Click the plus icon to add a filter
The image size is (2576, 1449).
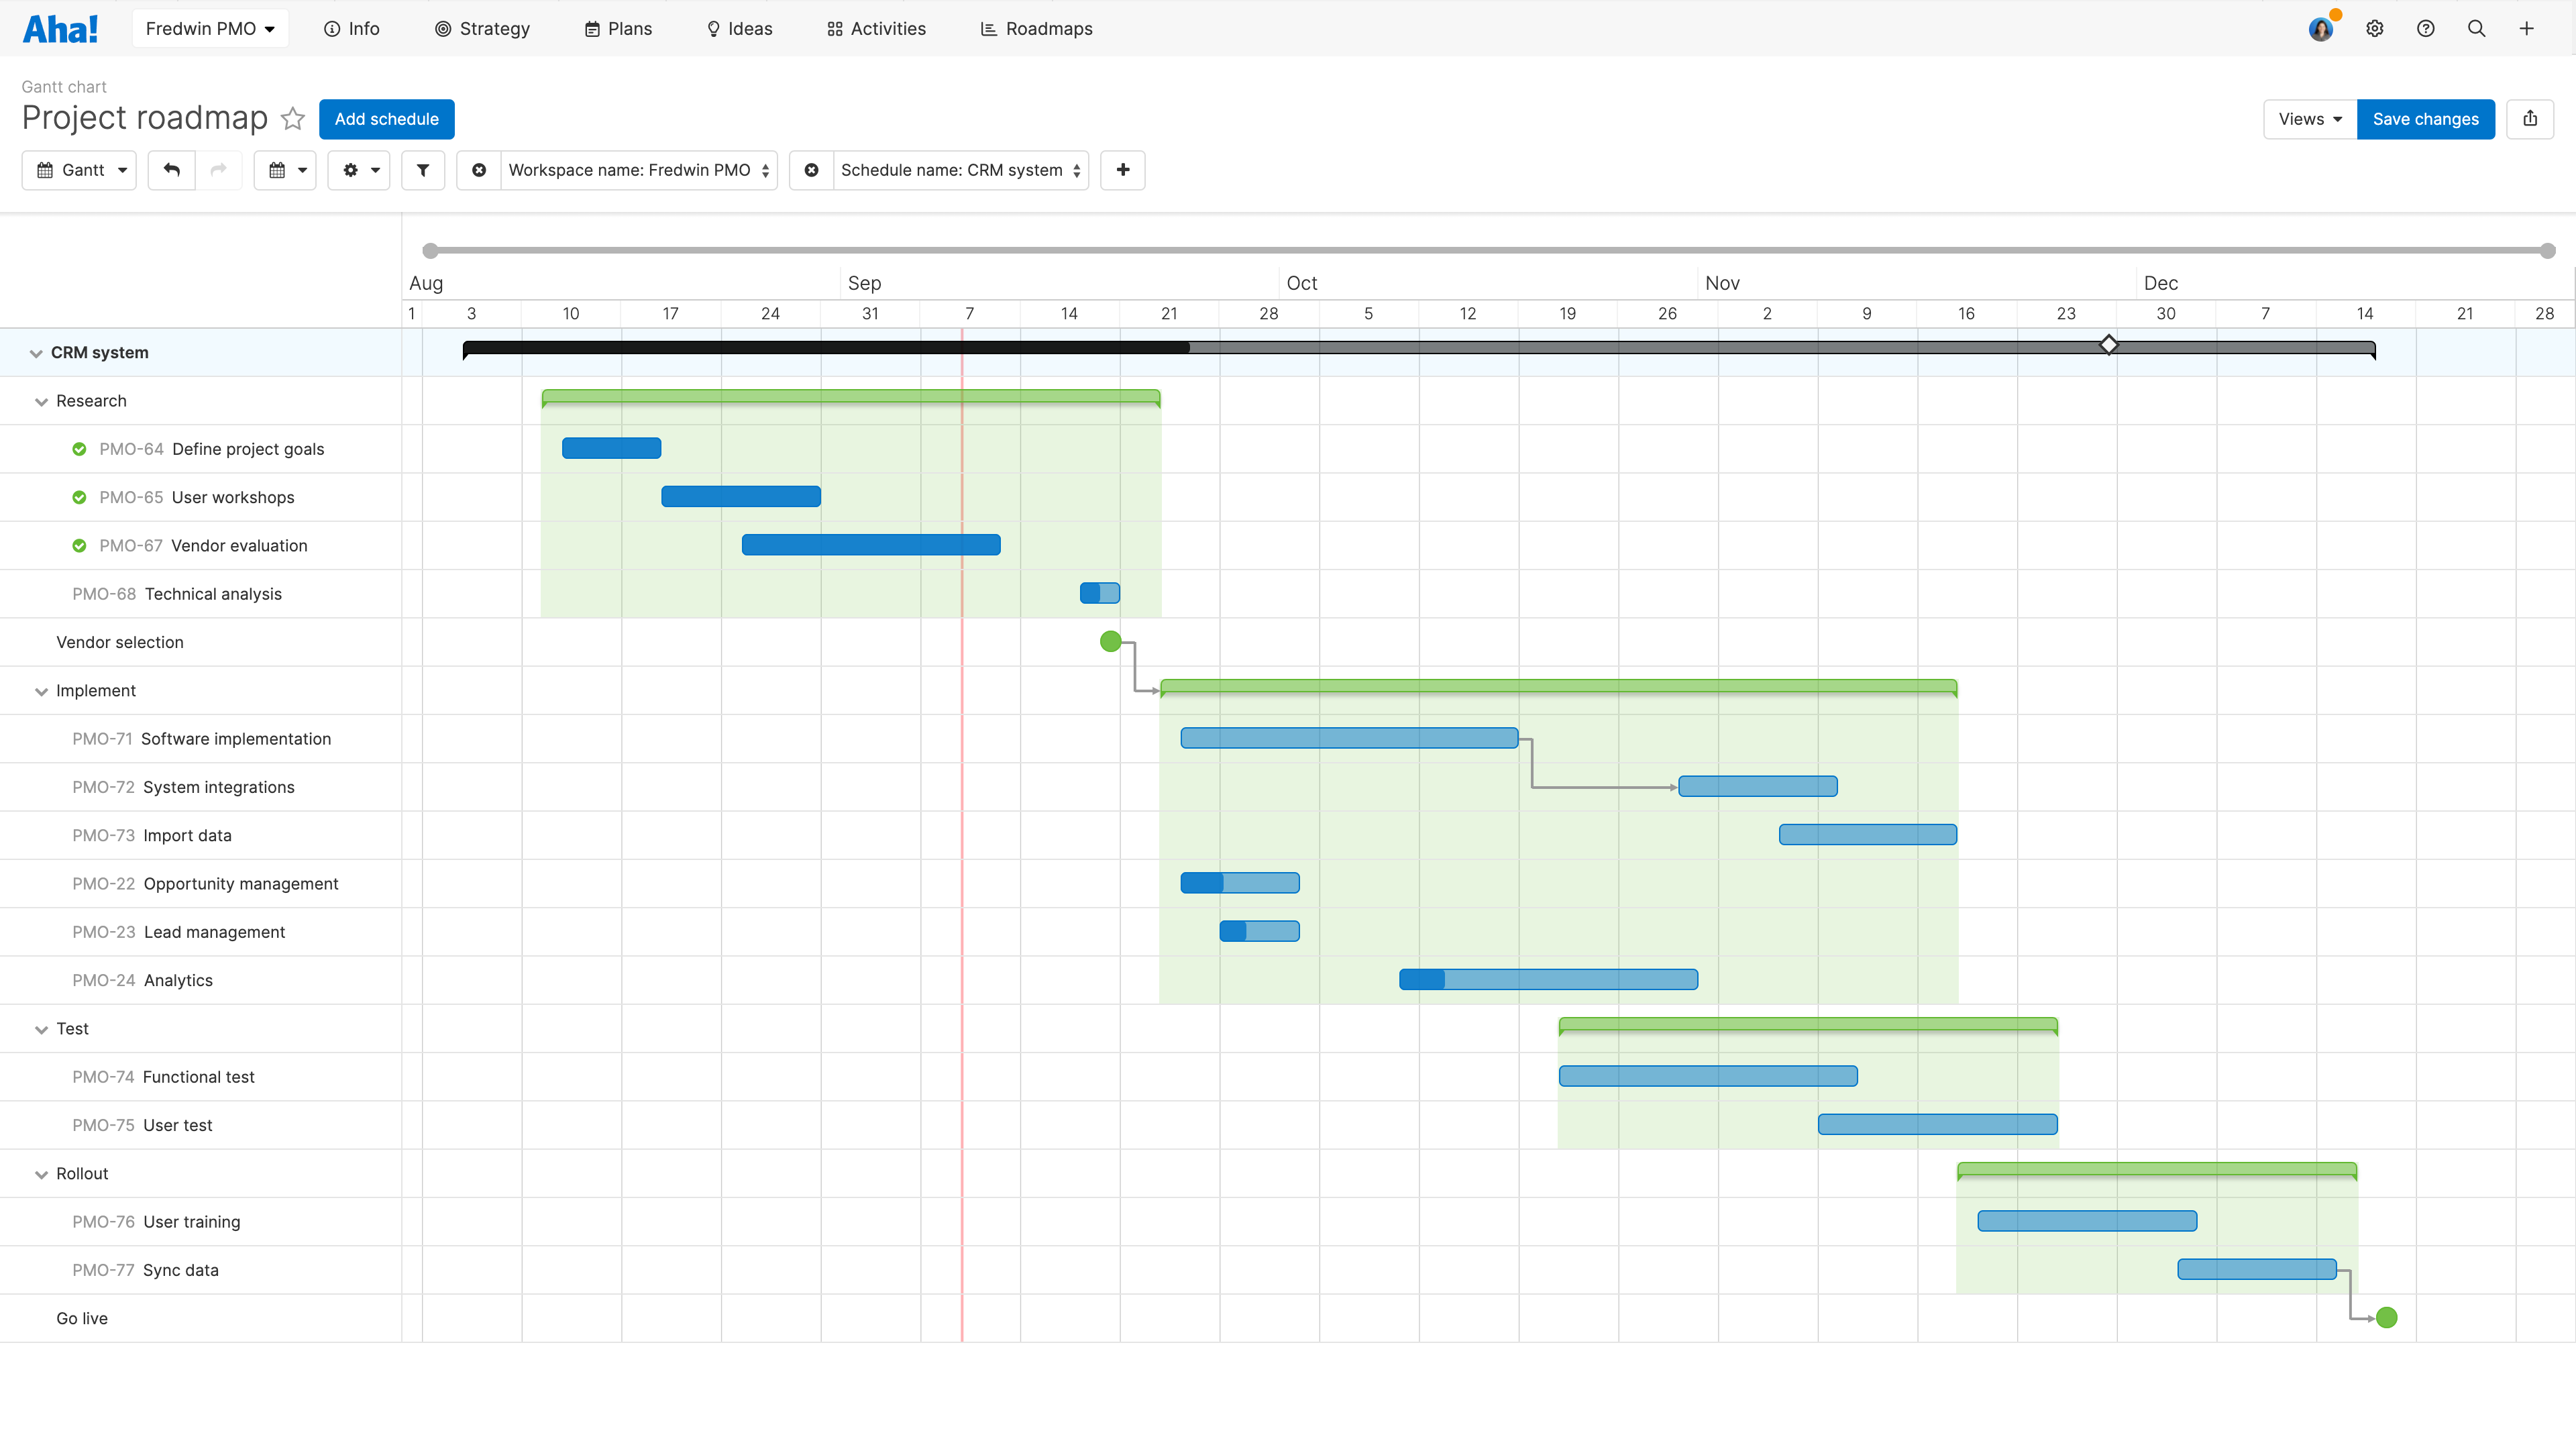(x=1123, y=170)
